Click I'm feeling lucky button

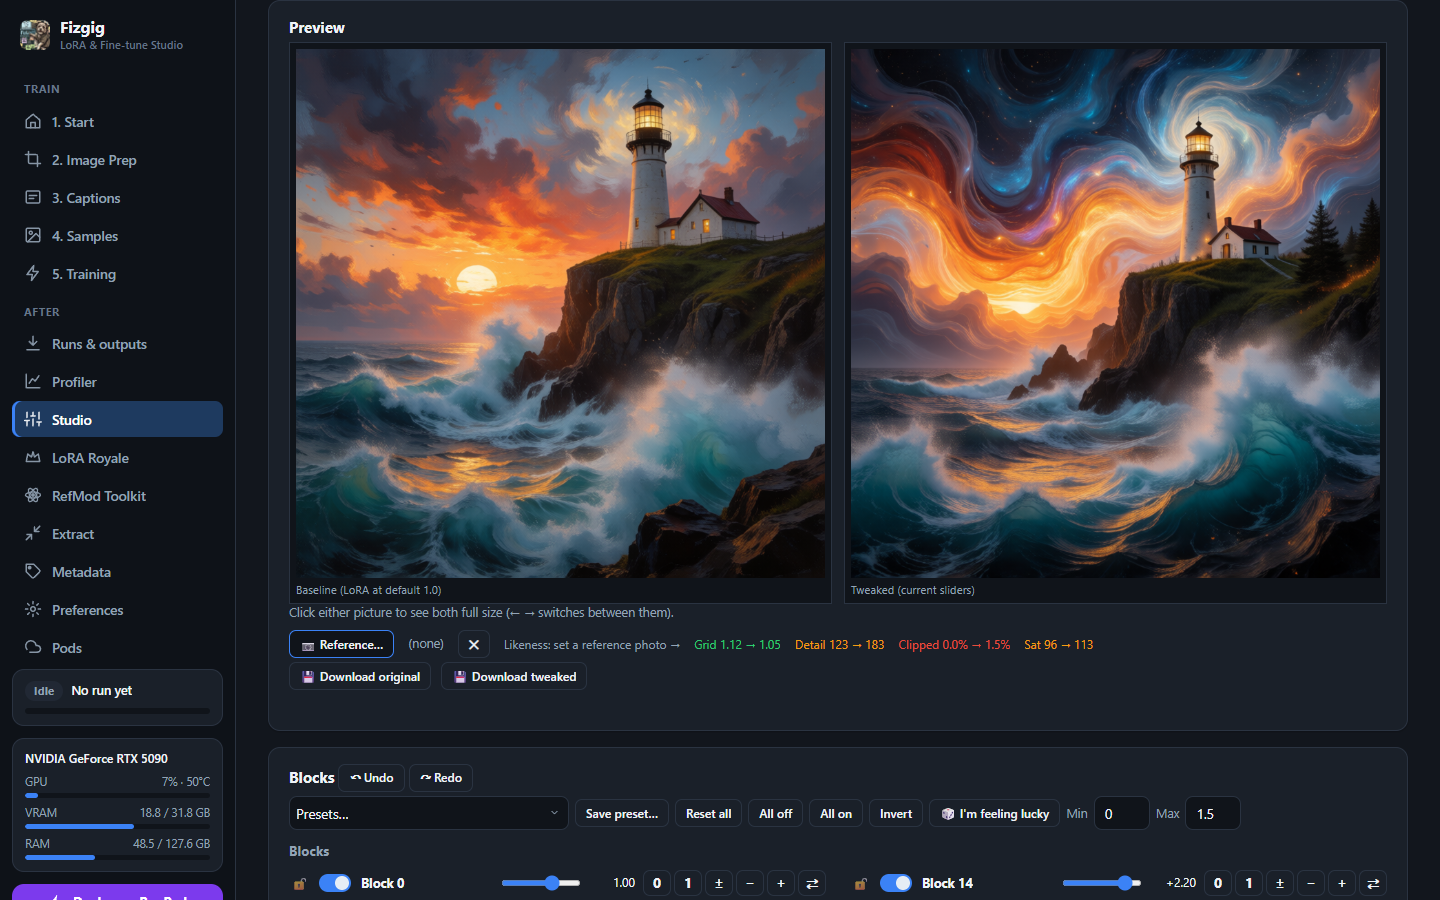(x=995, y=813)
